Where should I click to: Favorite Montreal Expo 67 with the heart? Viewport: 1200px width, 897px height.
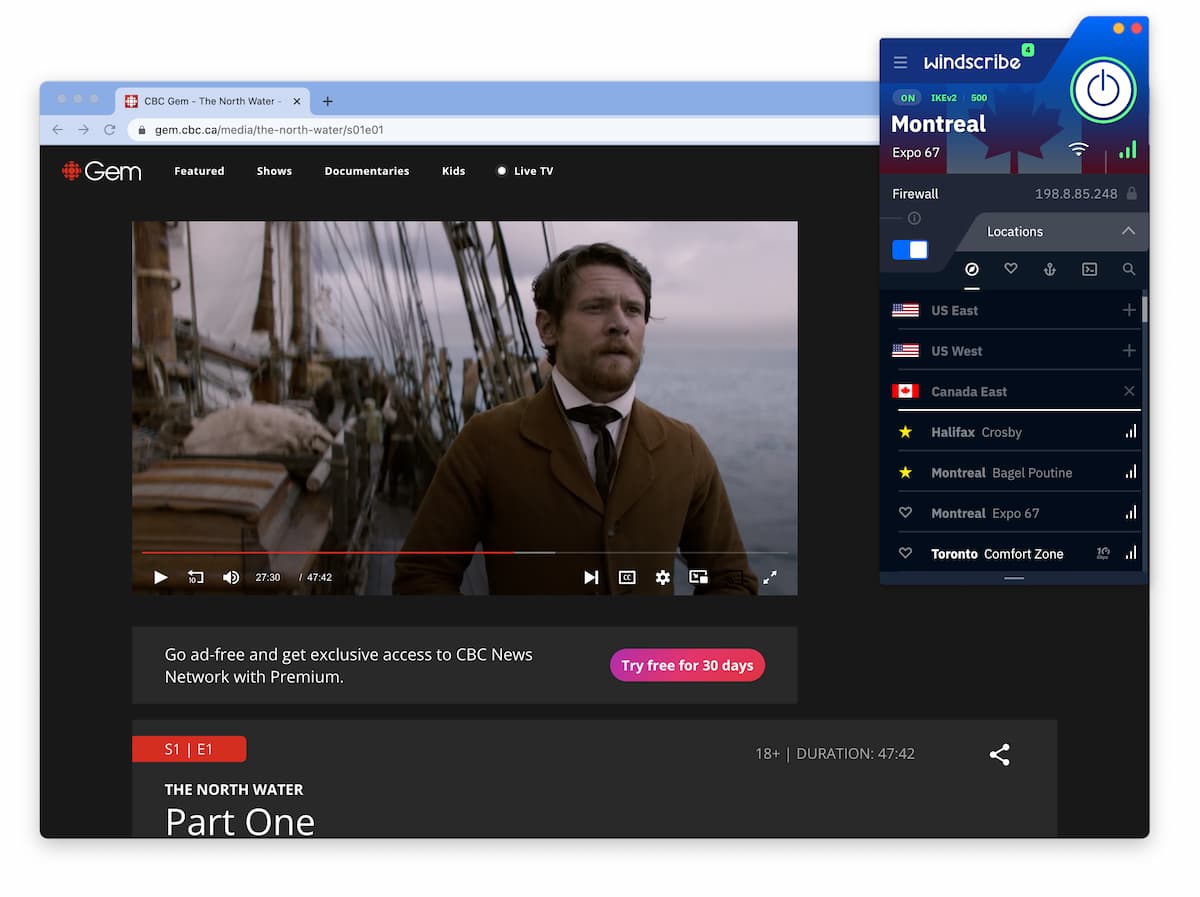(x=905, y=513)
